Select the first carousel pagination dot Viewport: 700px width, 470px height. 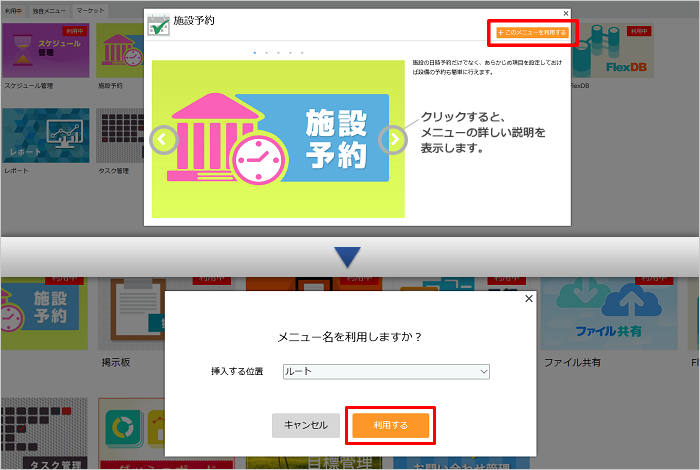point(255,53)
